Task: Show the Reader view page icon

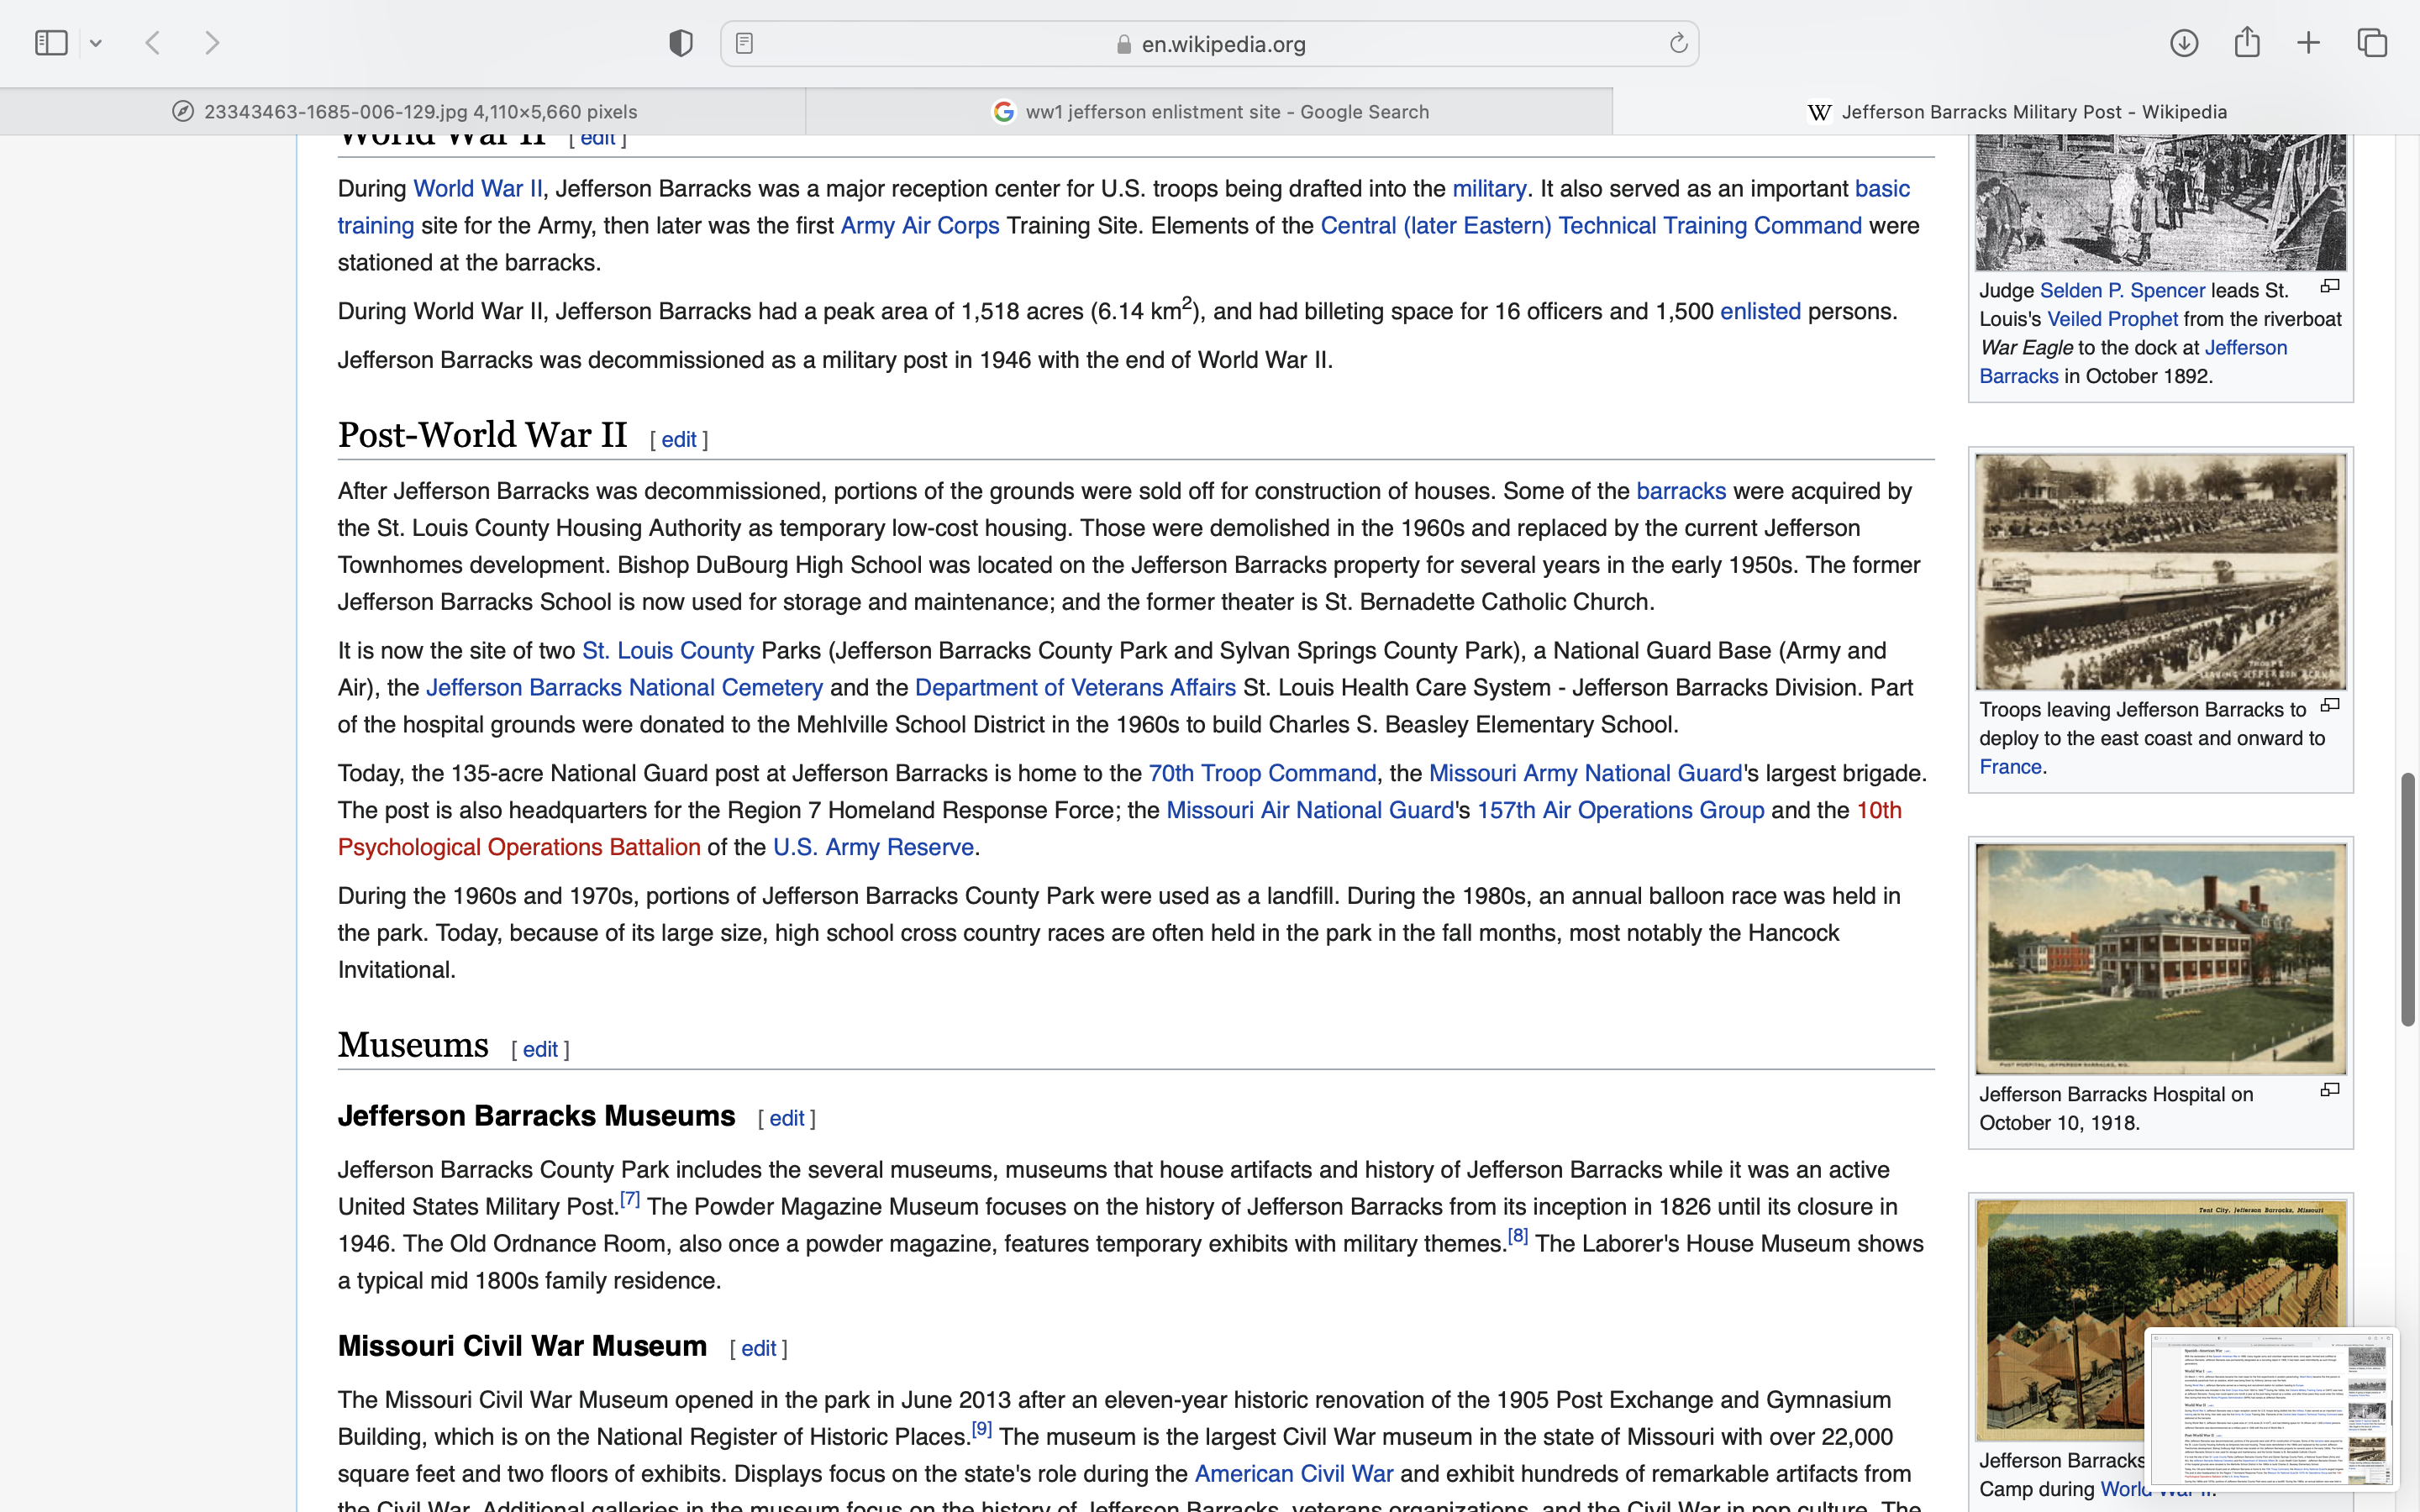Action: [x=744, y=43]
